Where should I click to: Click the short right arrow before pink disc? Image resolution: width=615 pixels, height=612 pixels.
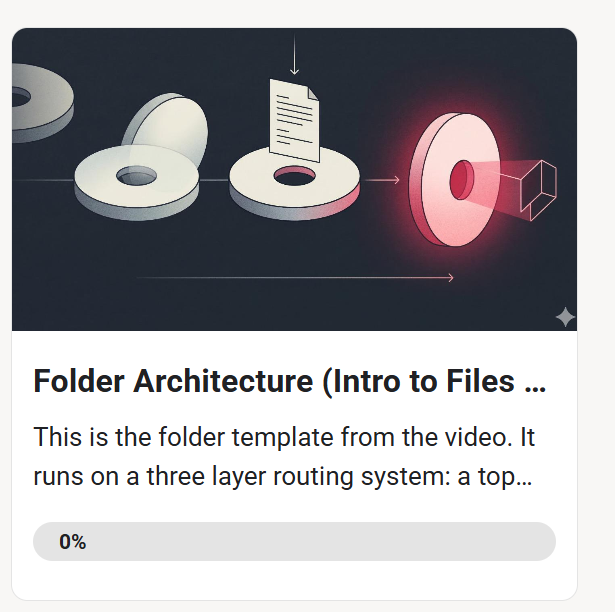382,180
